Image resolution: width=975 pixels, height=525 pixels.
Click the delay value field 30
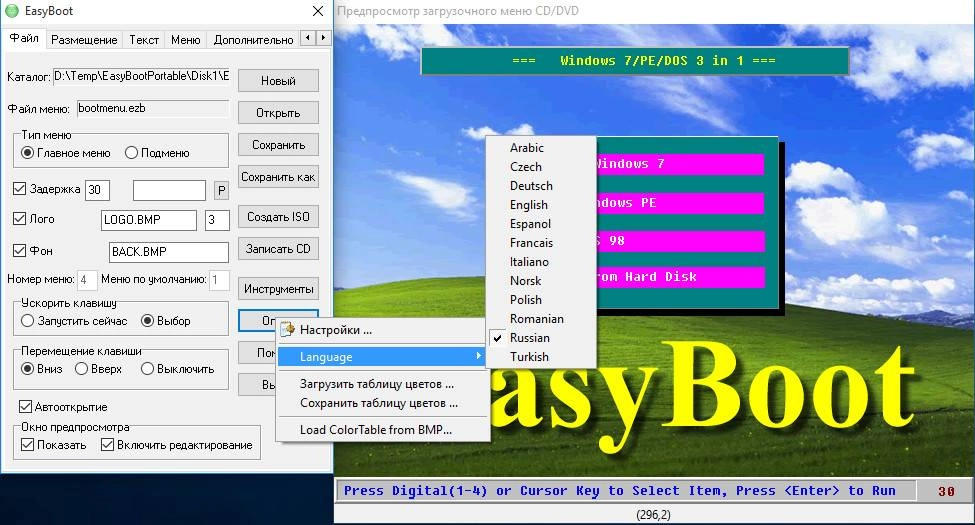tap(97, 190)
